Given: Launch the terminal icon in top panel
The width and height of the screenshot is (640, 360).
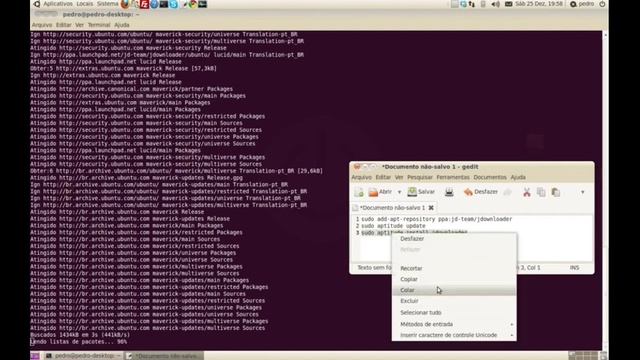Looking at the screenshot, I should click(164, 4).
